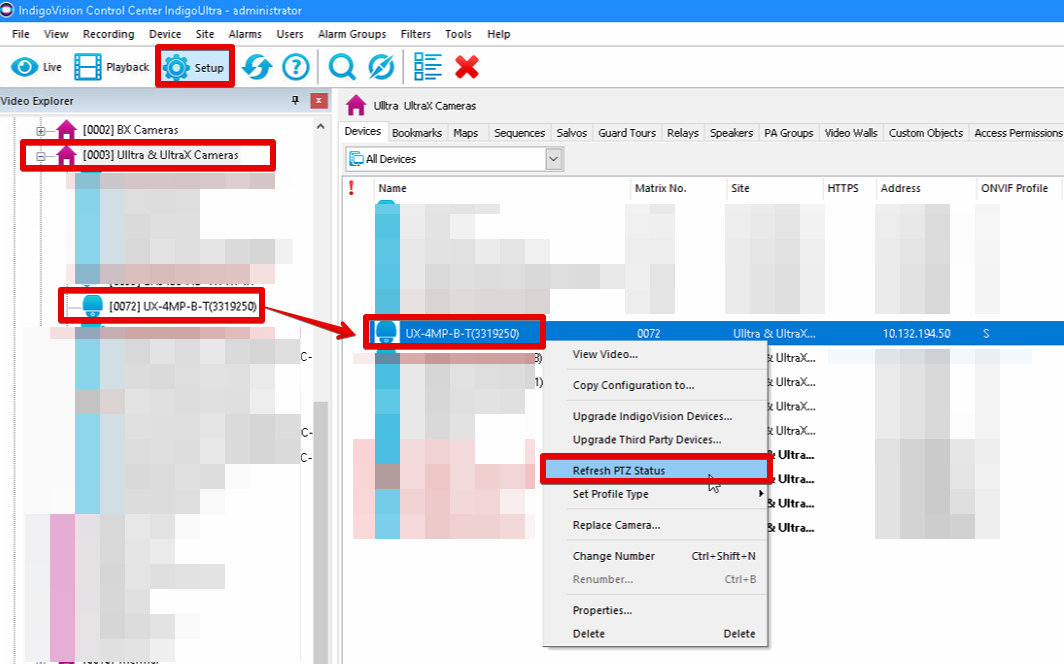The height and width of the screenshot is (664, 1064).
Task: Switch to the Bookmarks tab
Action: click(x=417, y=133)
